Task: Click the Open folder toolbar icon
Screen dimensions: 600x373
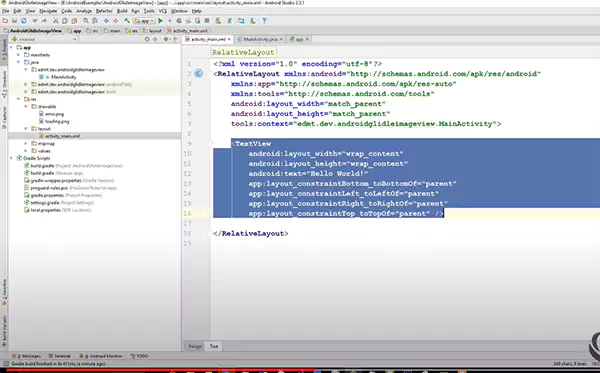Action: pyautogui.click(x=5, y=21)
